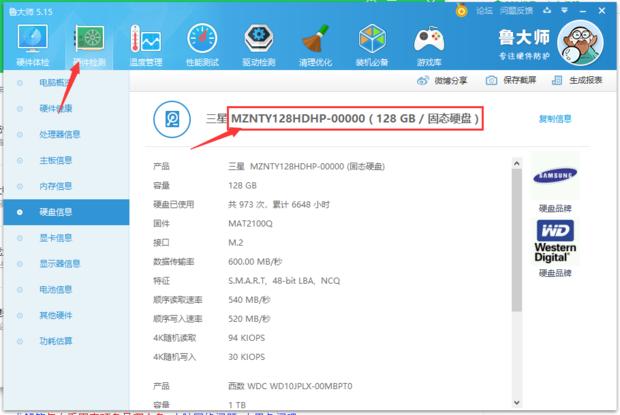
Task: Click the disk details scrollbar thumb
Action: (x=516, y=240)
